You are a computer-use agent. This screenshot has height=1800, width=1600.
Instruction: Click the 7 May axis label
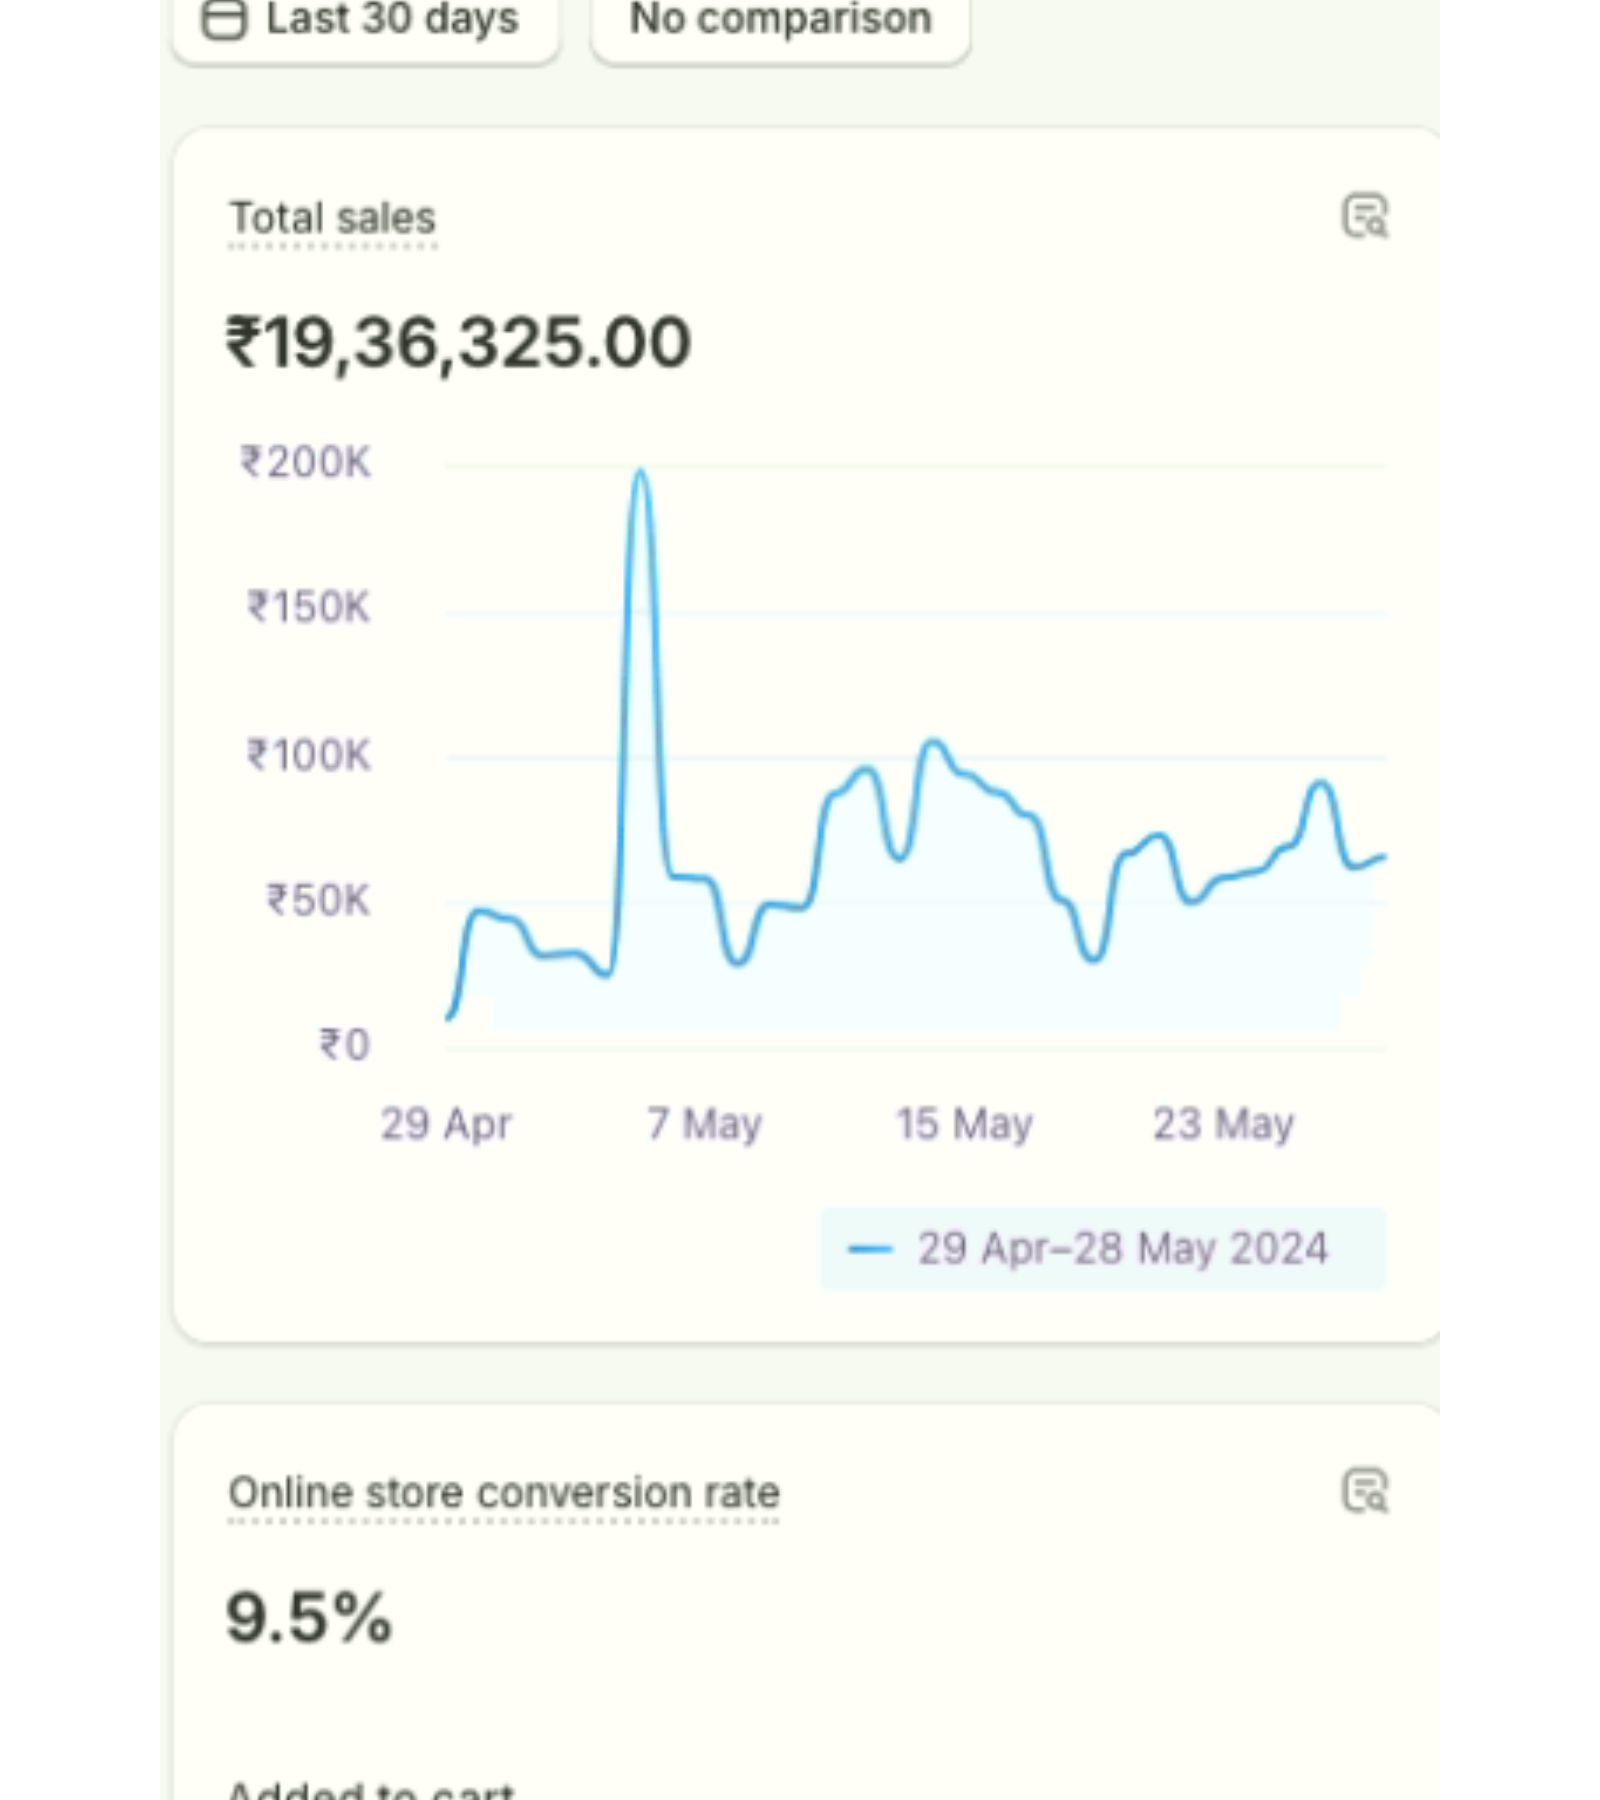[x=704, y=1124]
